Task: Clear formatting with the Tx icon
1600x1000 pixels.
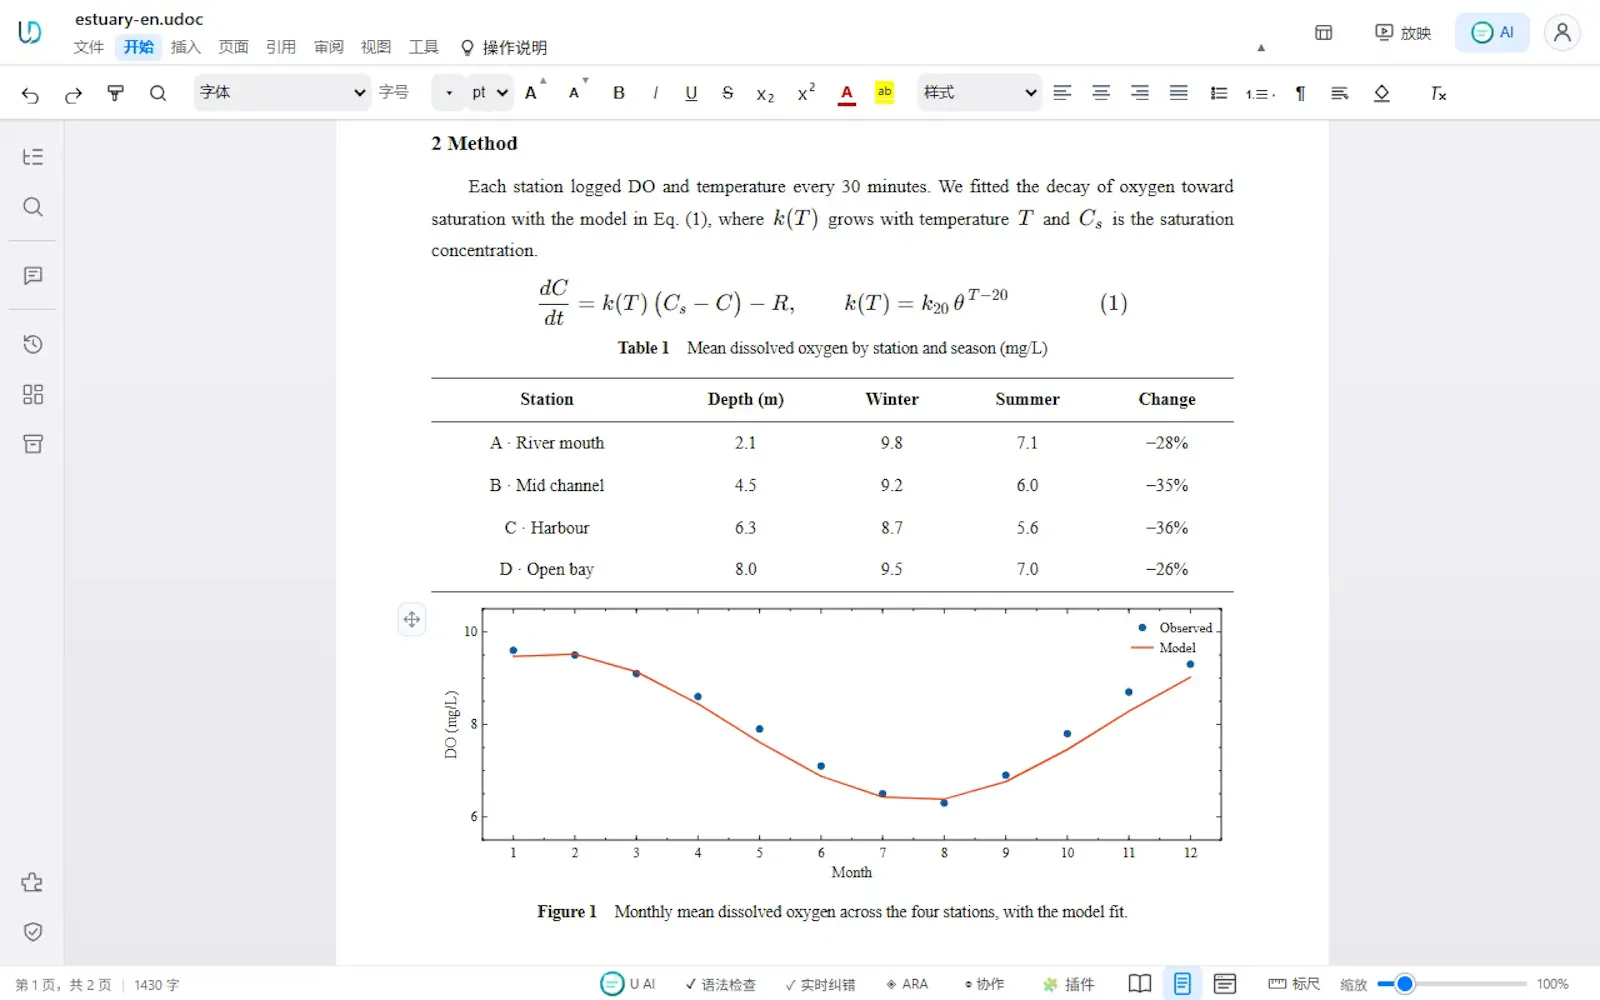Action: point(1438,93)
